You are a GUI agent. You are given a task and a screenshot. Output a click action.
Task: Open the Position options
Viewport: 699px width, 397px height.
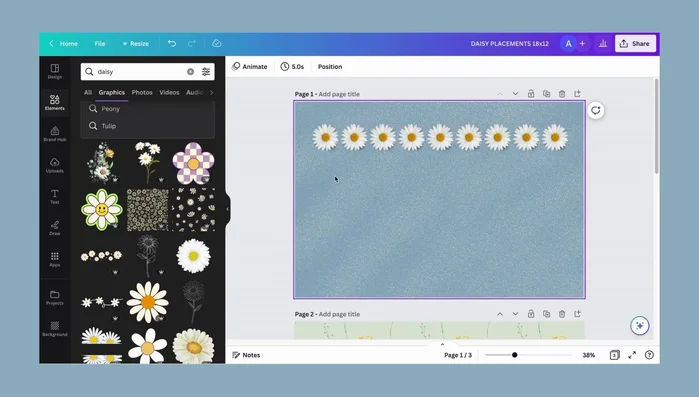click(330, 66)
